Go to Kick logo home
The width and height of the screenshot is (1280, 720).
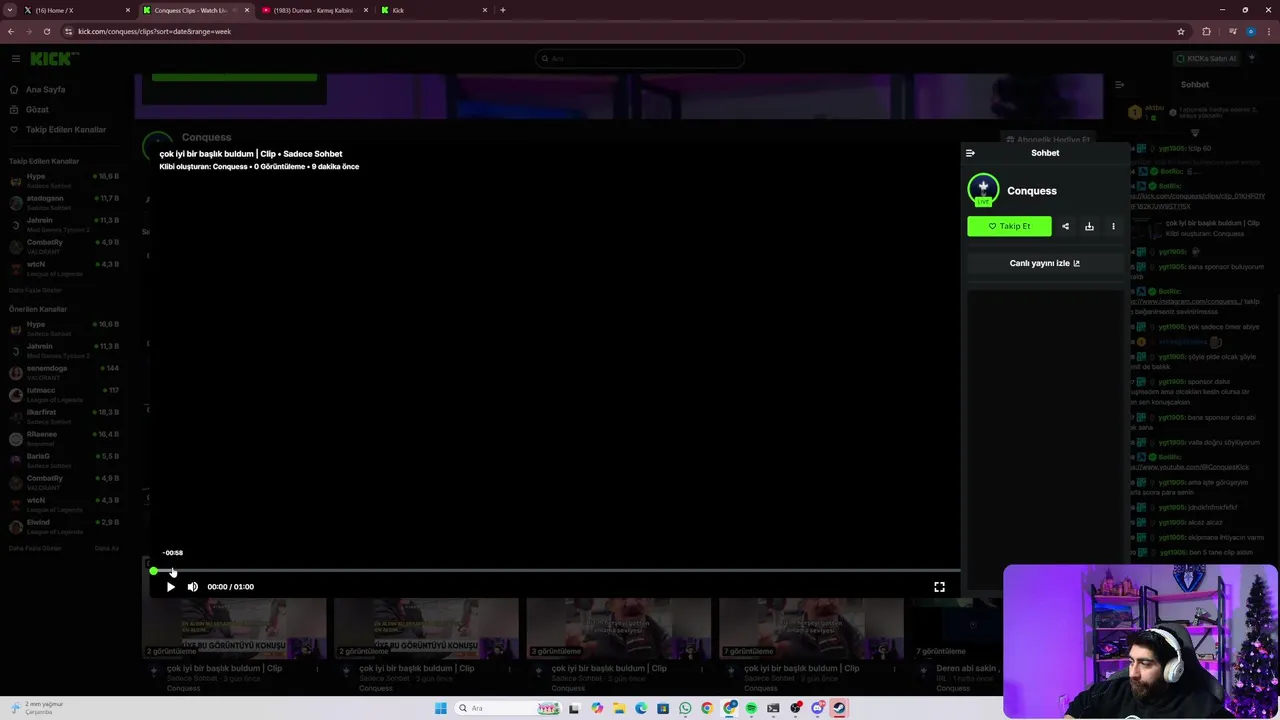click(x=53, y=59)
